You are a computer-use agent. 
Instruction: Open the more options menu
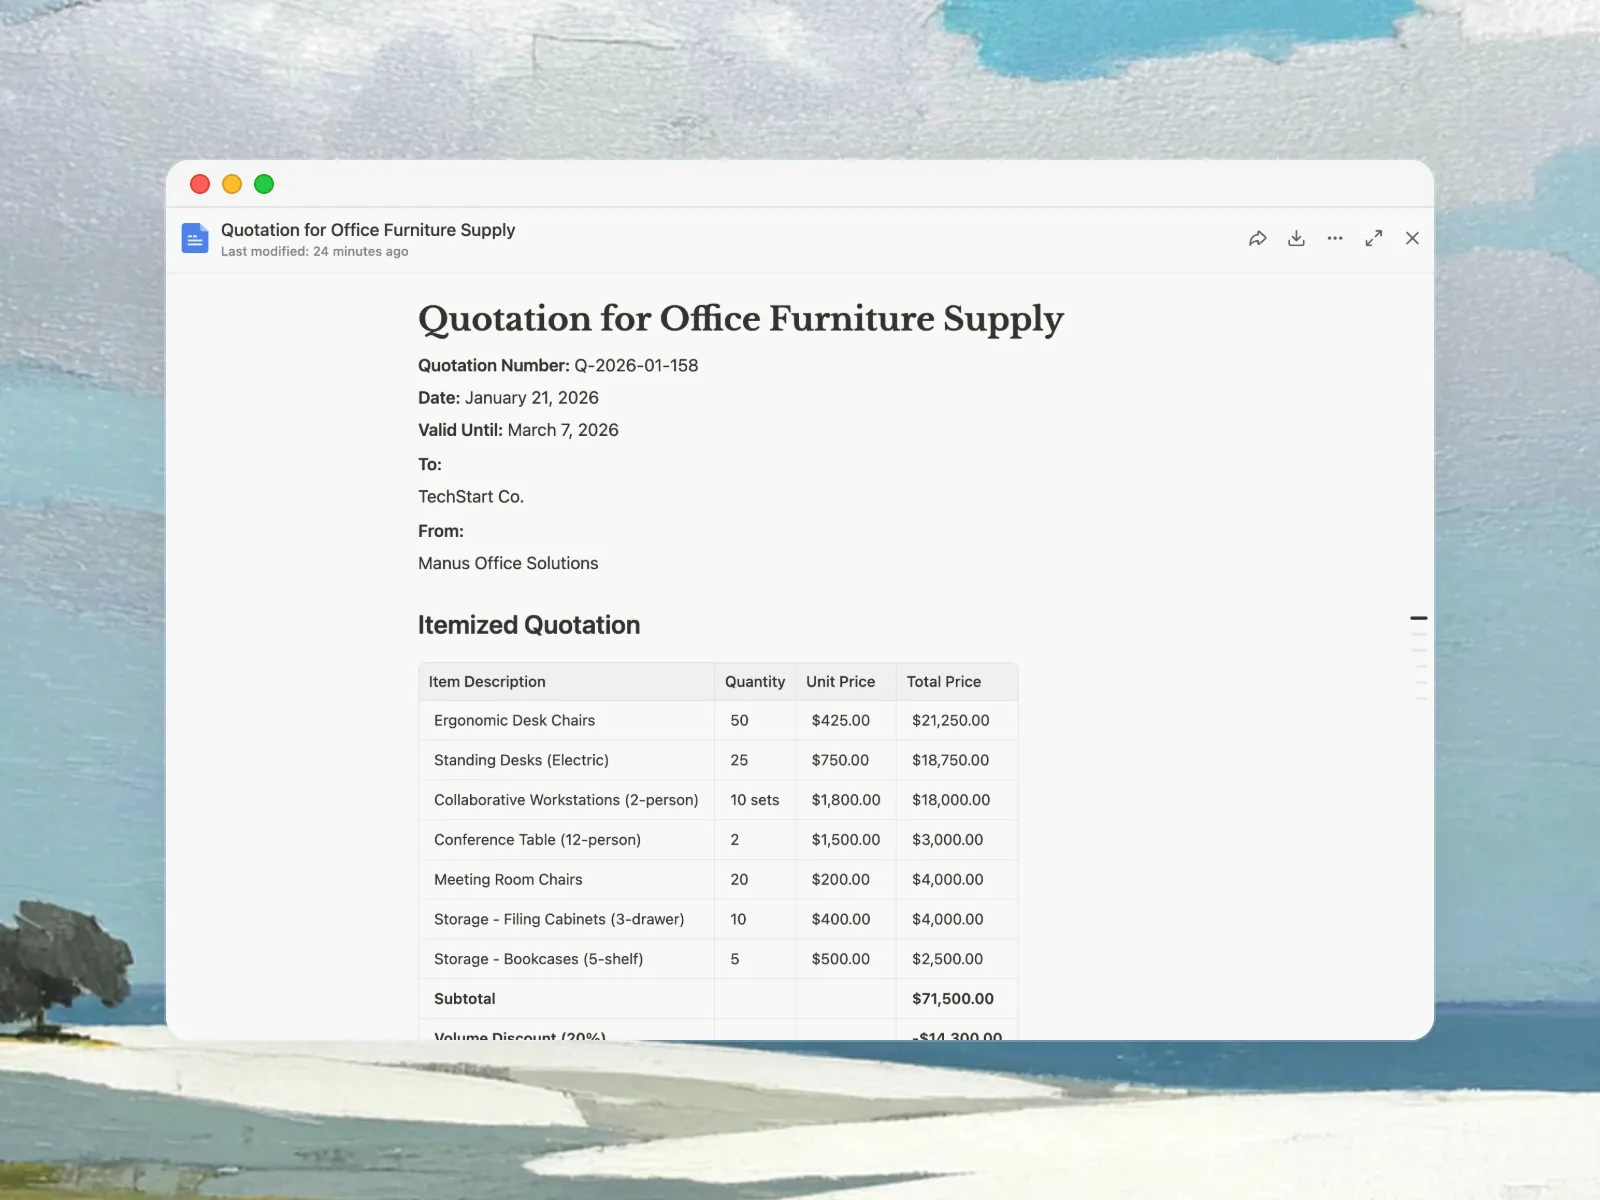(x=1335, y=238)
